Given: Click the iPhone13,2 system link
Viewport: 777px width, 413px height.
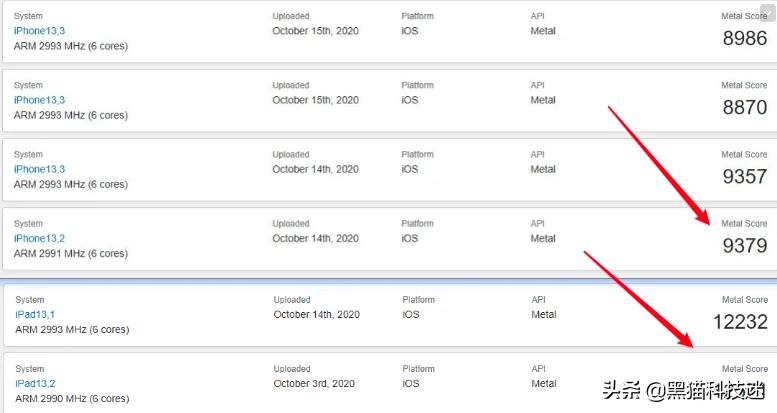Looking at the screenshot, I should point(39,238).
